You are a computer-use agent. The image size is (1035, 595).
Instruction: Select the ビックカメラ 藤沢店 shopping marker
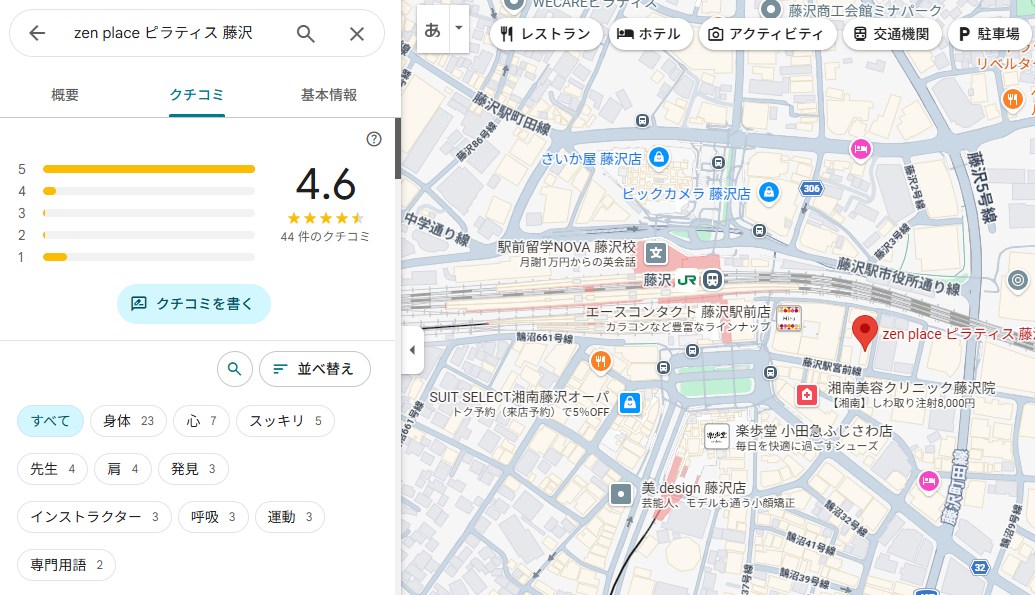click(768, 191)
